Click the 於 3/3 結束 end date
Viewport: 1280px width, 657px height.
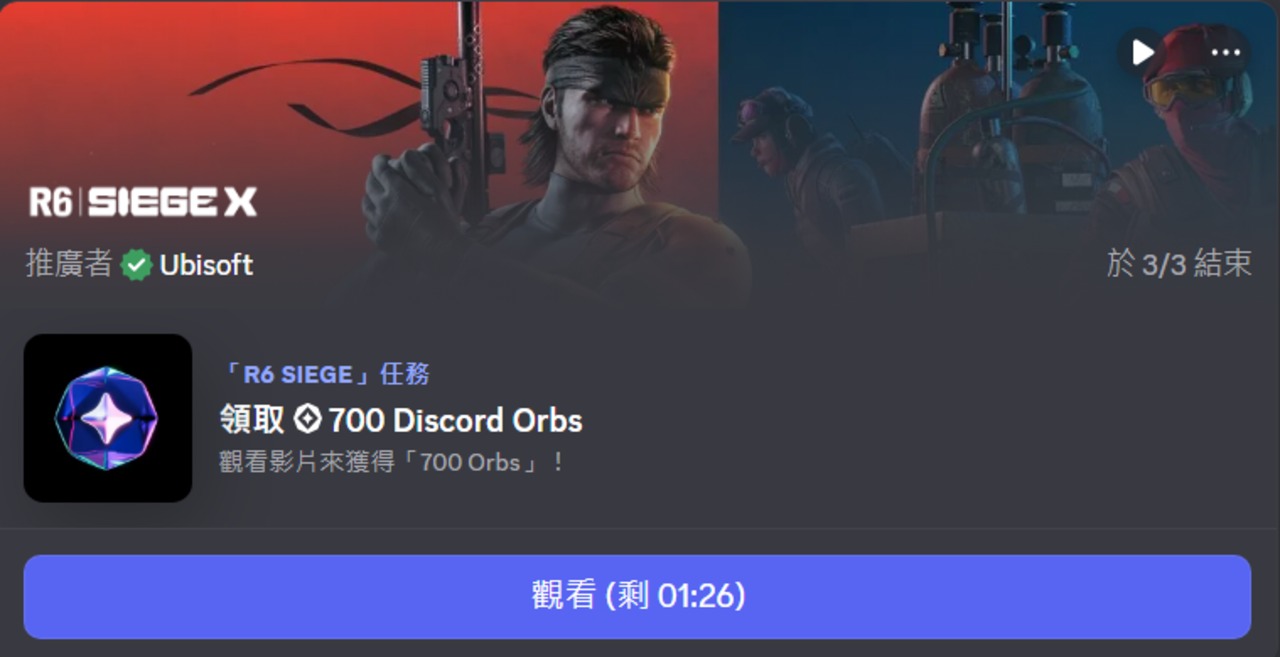tap(1179, 264)
